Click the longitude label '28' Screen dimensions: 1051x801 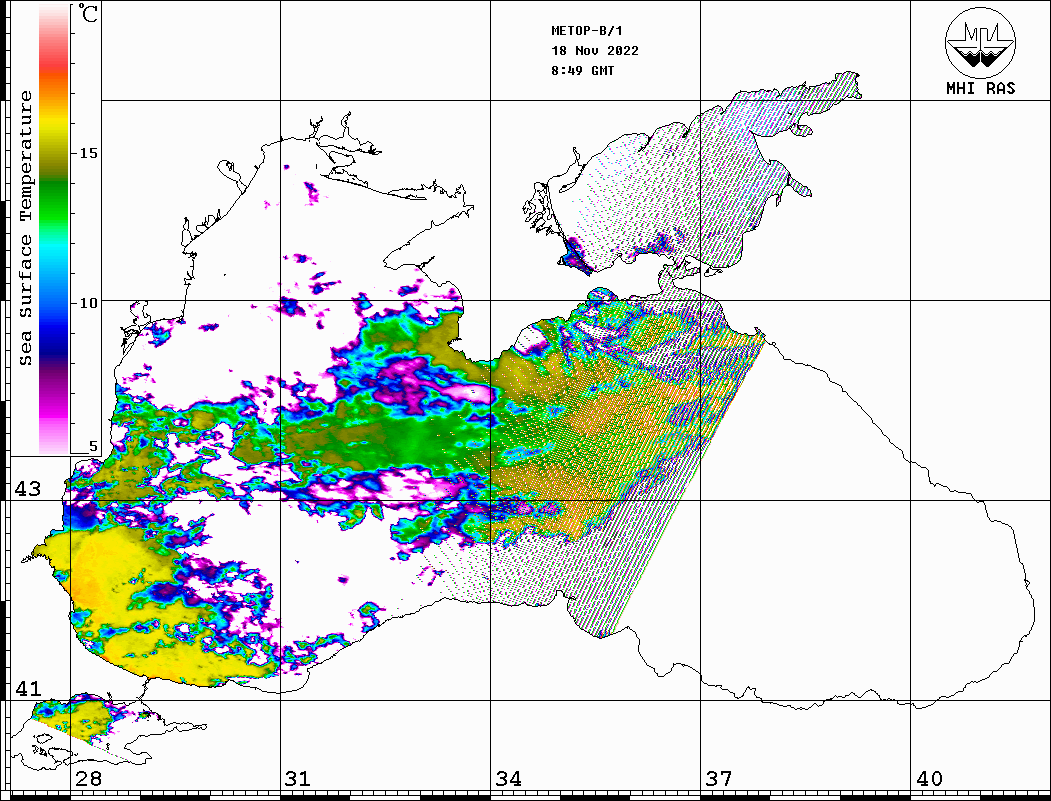point(88,779)
